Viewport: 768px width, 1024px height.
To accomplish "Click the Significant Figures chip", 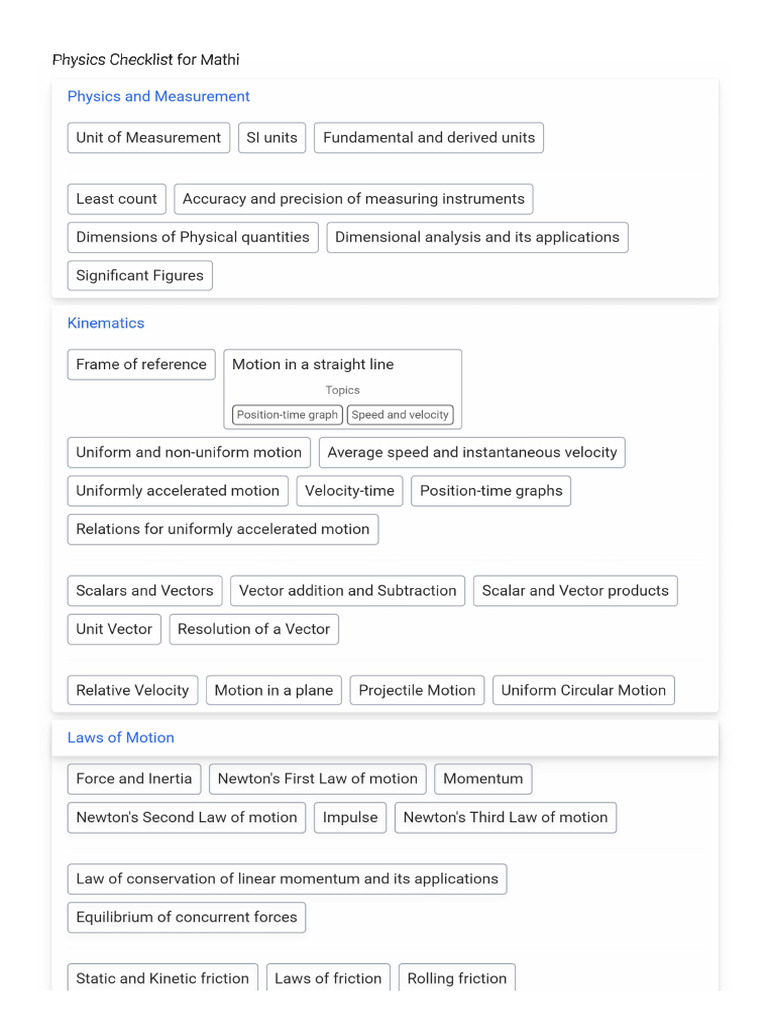I will point(139,276).
